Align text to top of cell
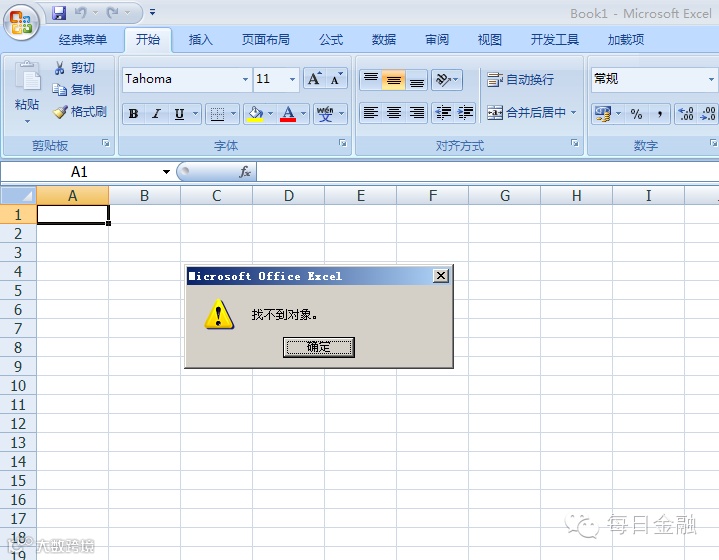 (371, 80)
